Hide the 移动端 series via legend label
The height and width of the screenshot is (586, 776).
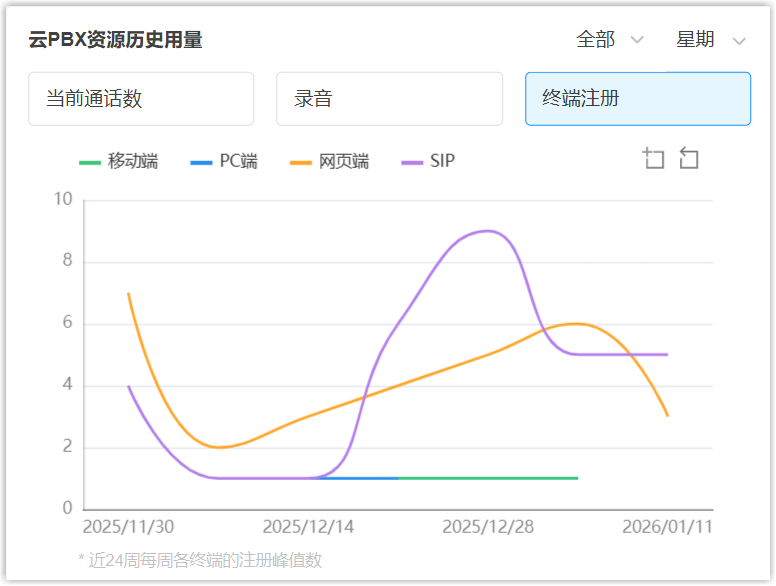133,162
